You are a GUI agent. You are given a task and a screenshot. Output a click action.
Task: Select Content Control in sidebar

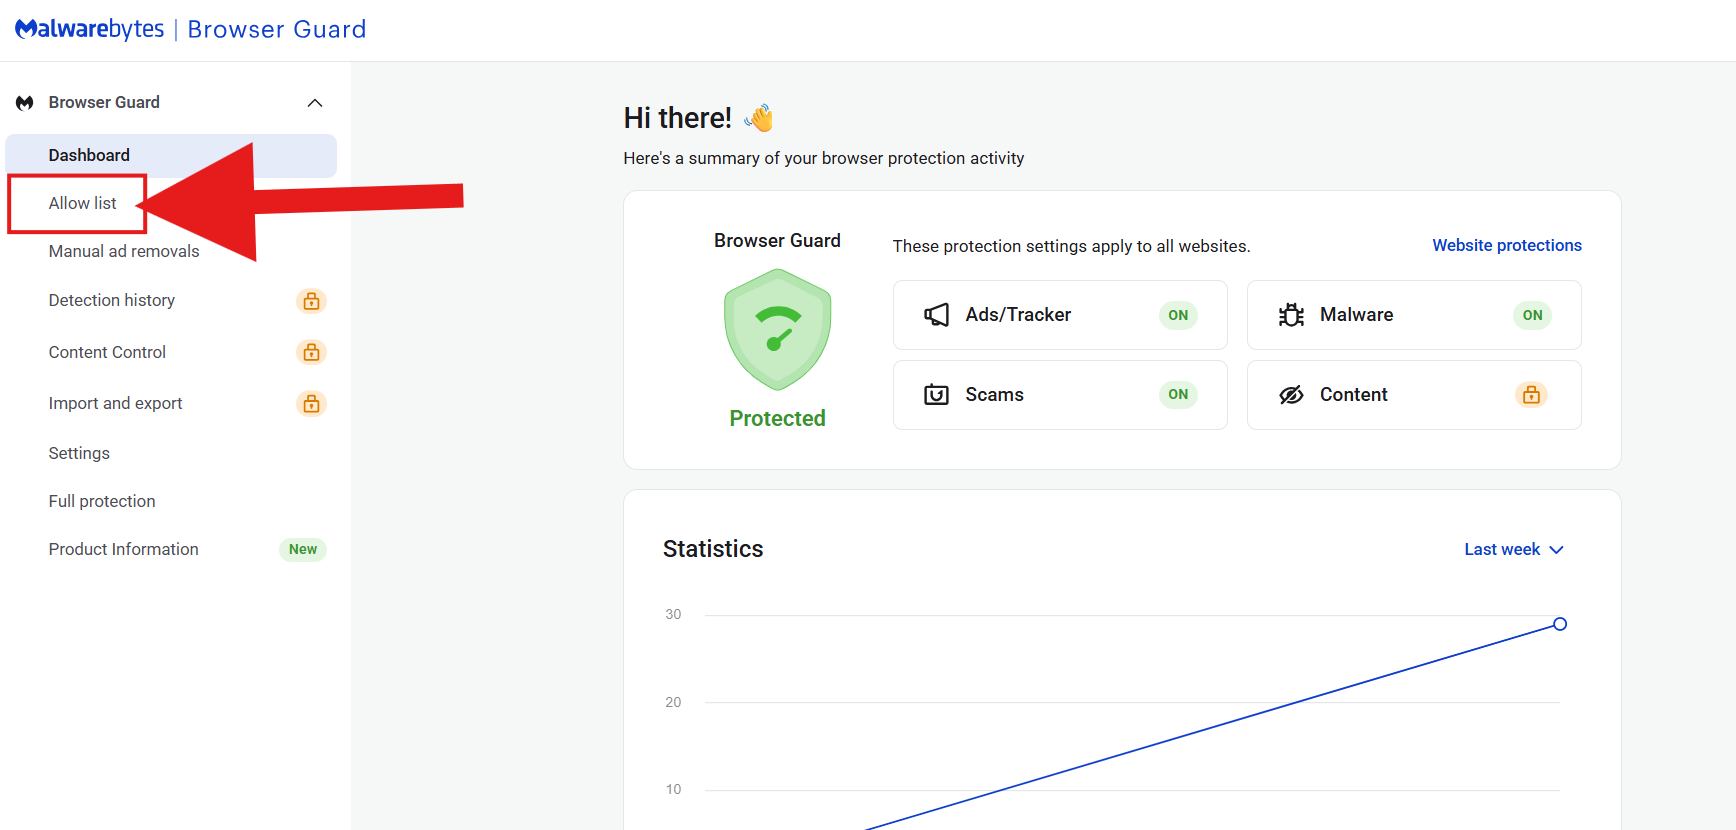(107, 352)
